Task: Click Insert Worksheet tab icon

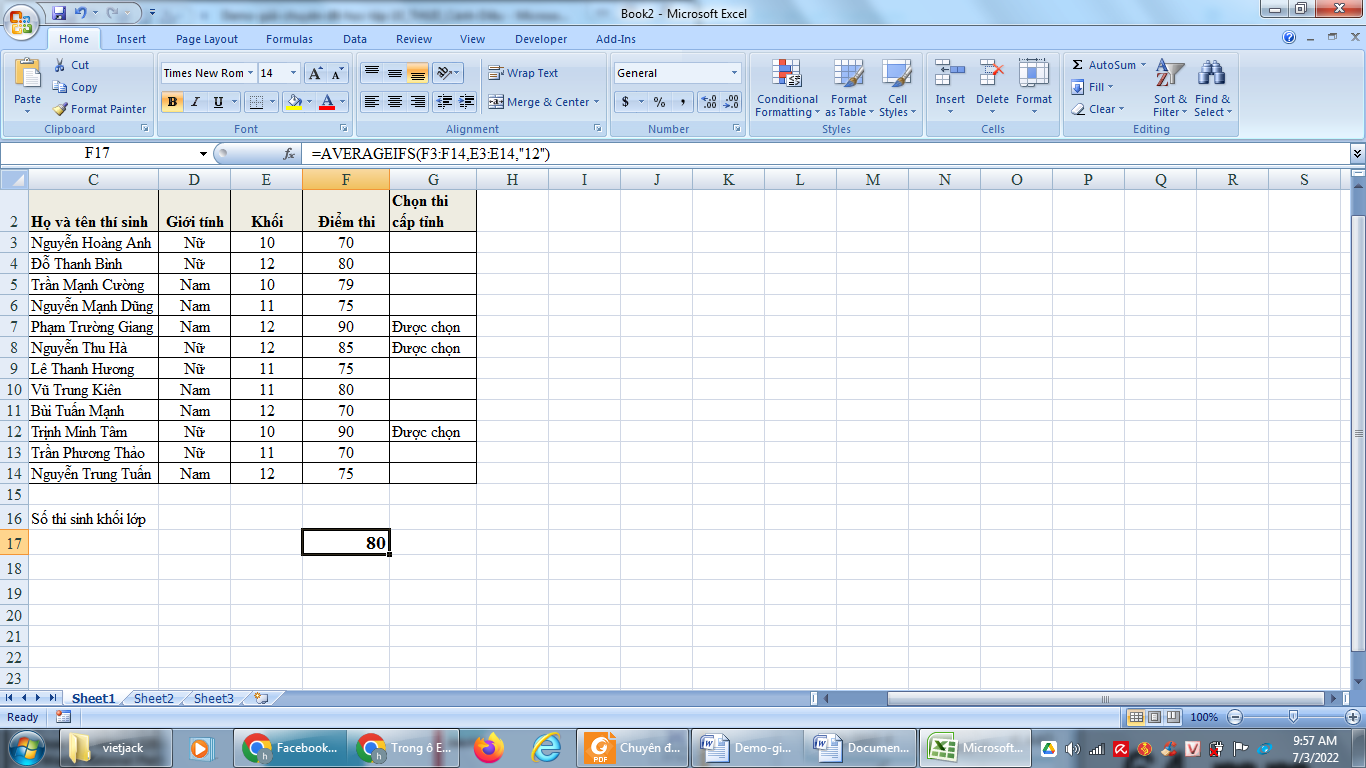Action: coord(262,698)
